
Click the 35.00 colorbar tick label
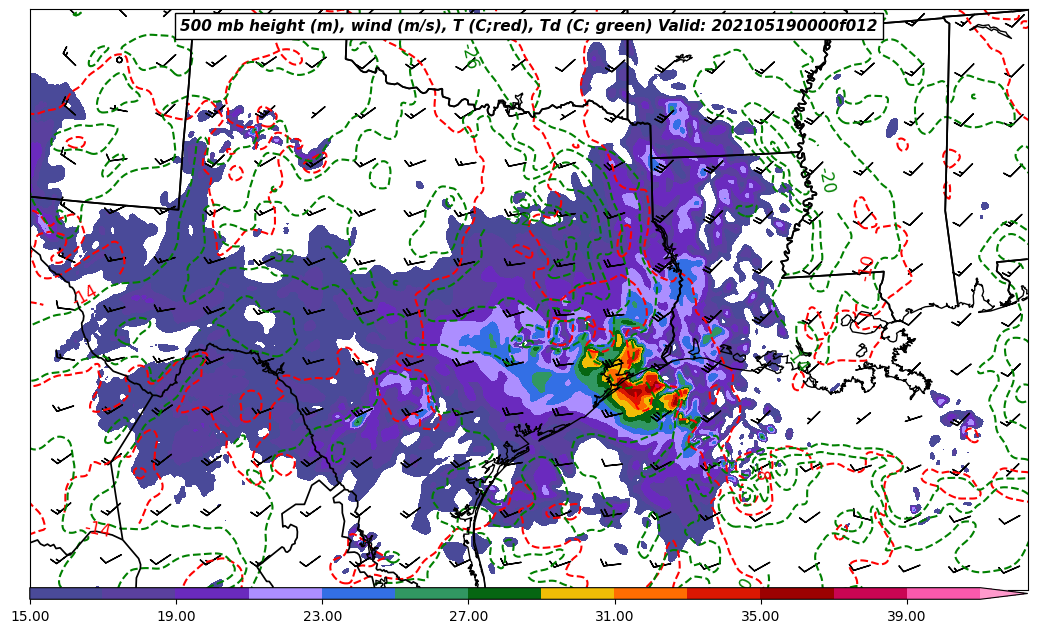click(760, 616)
